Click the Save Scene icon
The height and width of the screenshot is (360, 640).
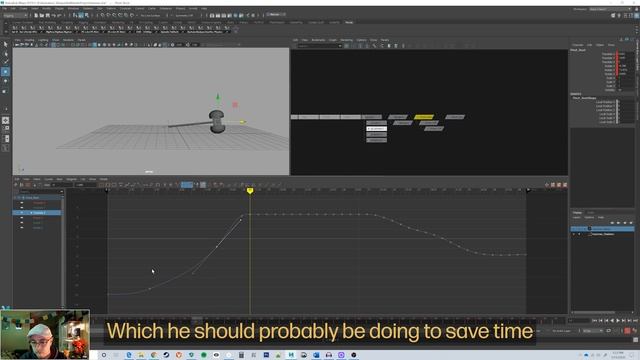47,15
